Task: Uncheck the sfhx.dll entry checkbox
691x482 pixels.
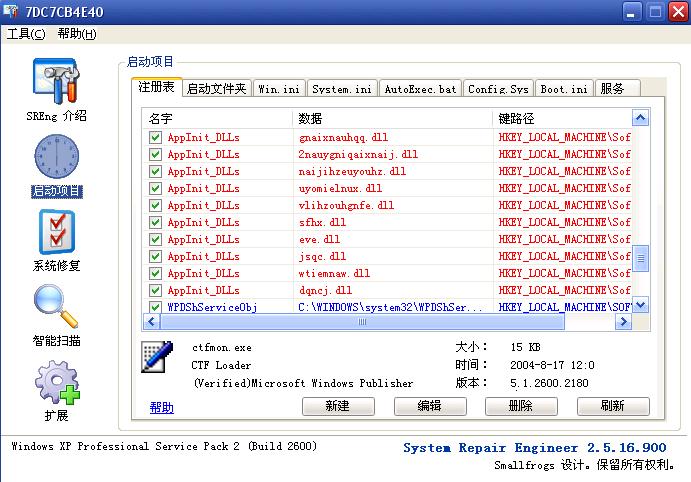Action: 155,222
